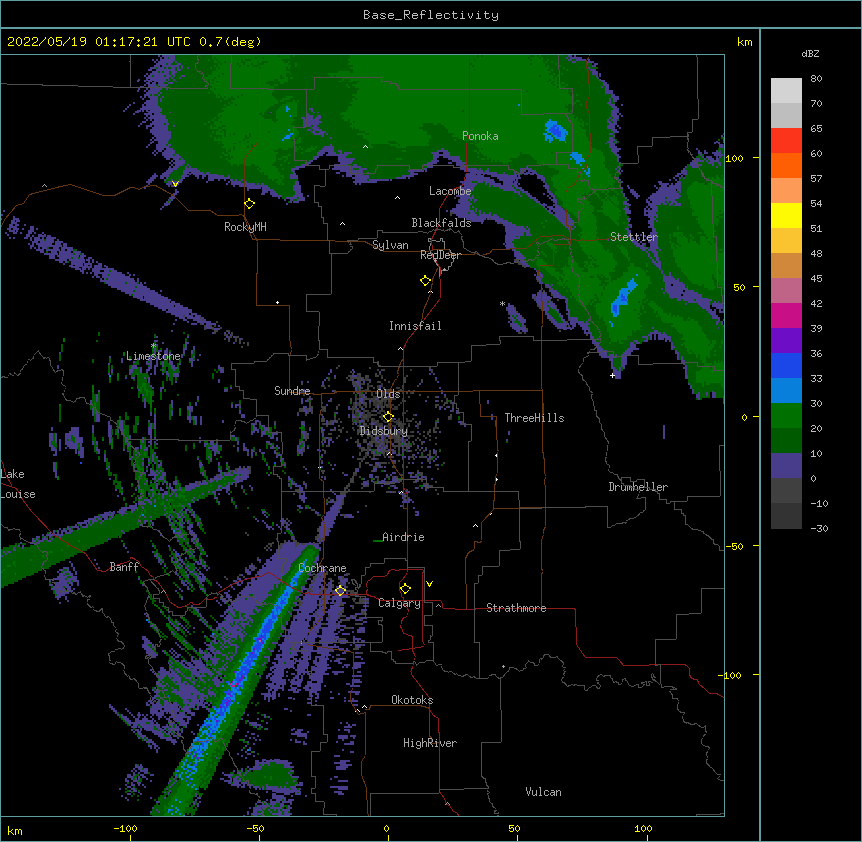This screenshot has width=862, height=842.
Task: Click the Strathmore city label
Action: click(x=516, y=608)
